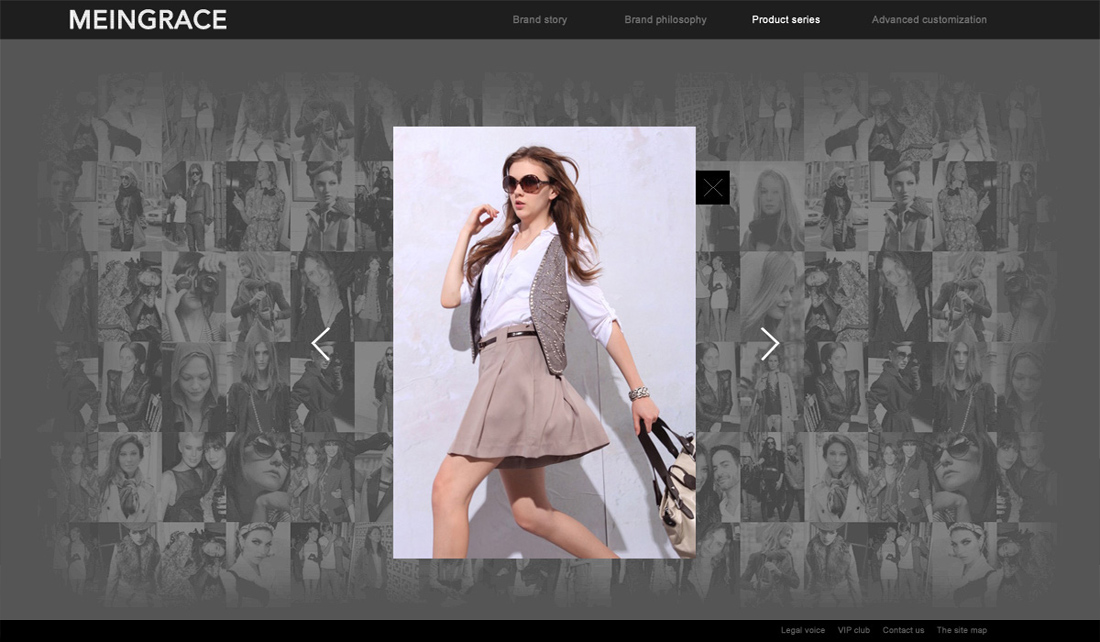The width and height of the screenshot is (1100, 642).
Task: Select blonde woman thumbnail beside the close button
Action: (773, 206)
